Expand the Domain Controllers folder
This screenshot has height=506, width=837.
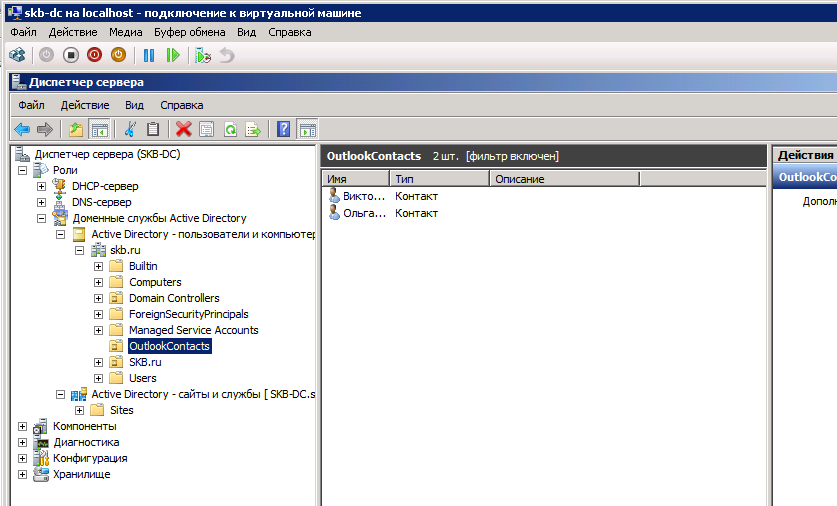(x=98, y=298)
